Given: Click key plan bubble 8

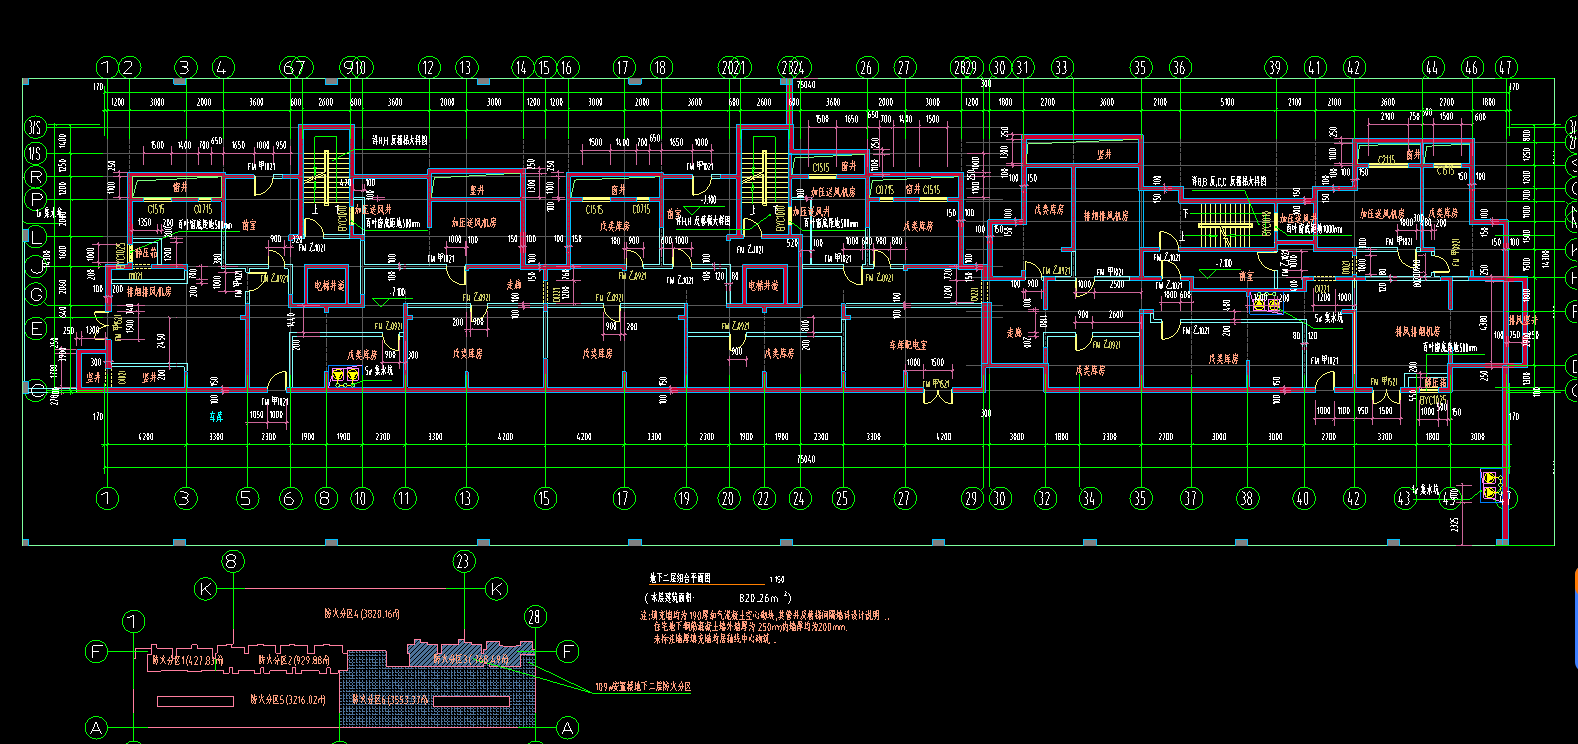Looking at the screenshot, I should pyautogui.click(x=232, y=561).
